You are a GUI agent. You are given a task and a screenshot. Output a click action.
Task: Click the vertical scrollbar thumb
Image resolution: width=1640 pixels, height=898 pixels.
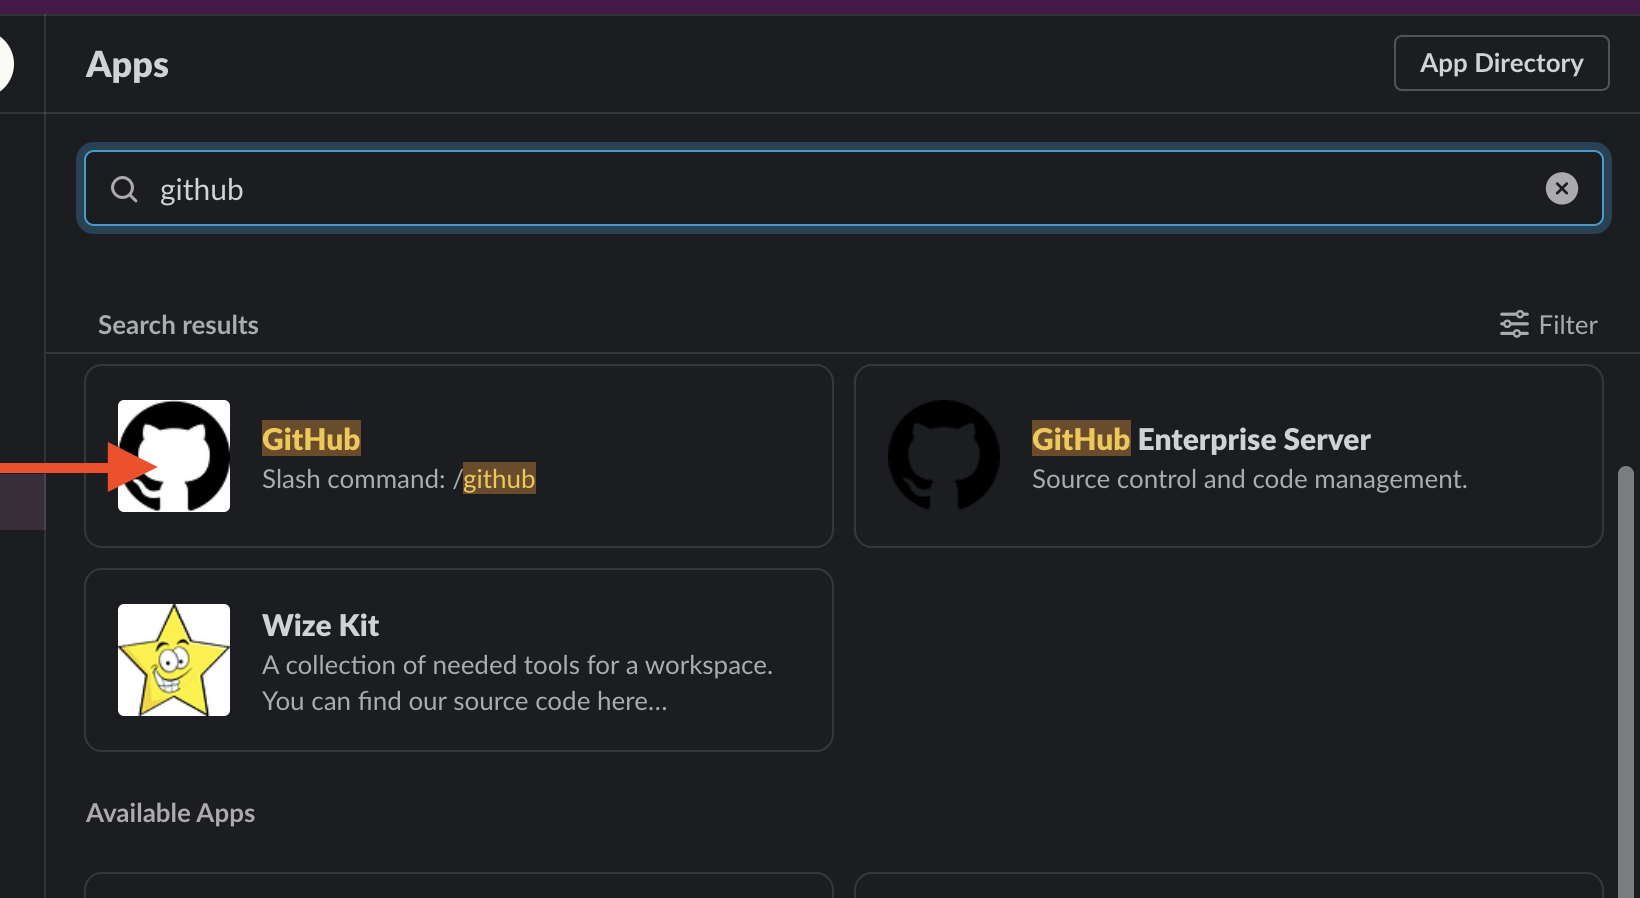tap(1626, 680)
